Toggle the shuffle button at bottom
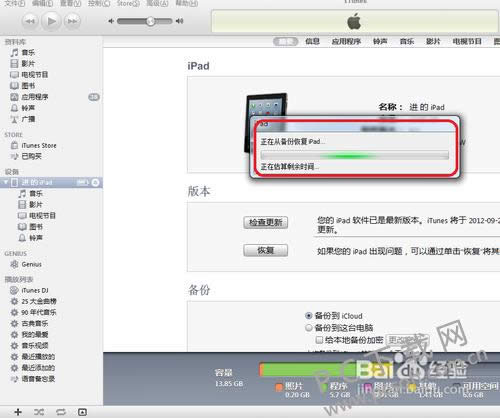 pyautogui.click(x=39, y=412)
